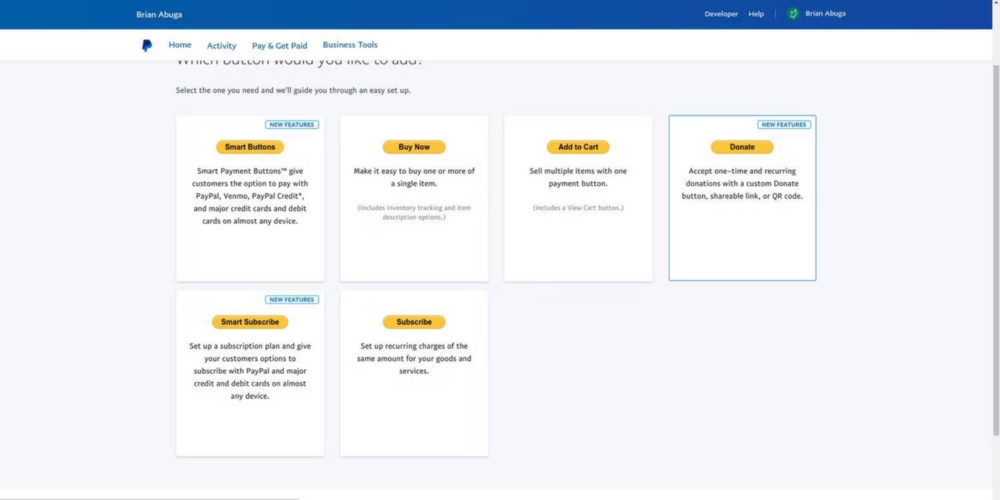Open the Developer link
Screen dimensions: 1000x500
point(721,14)
